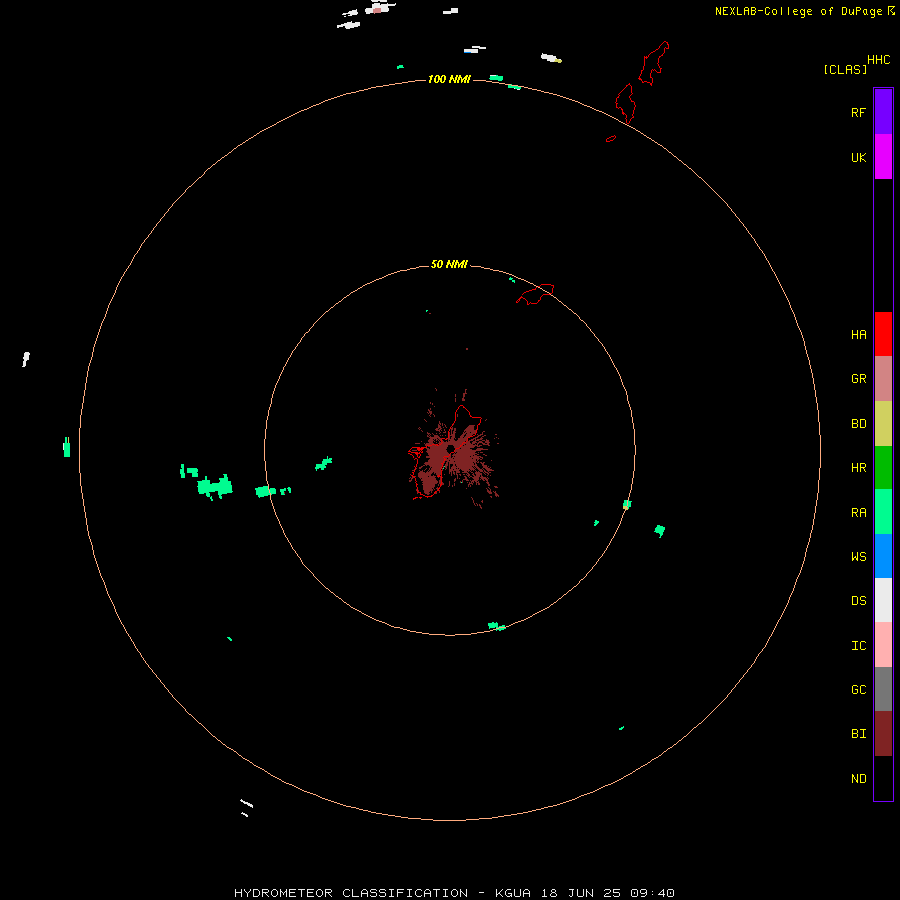Select the blue WS legend swatch
Image resolution: width=900 pixels, height=900 pixels.
(883, 556)
